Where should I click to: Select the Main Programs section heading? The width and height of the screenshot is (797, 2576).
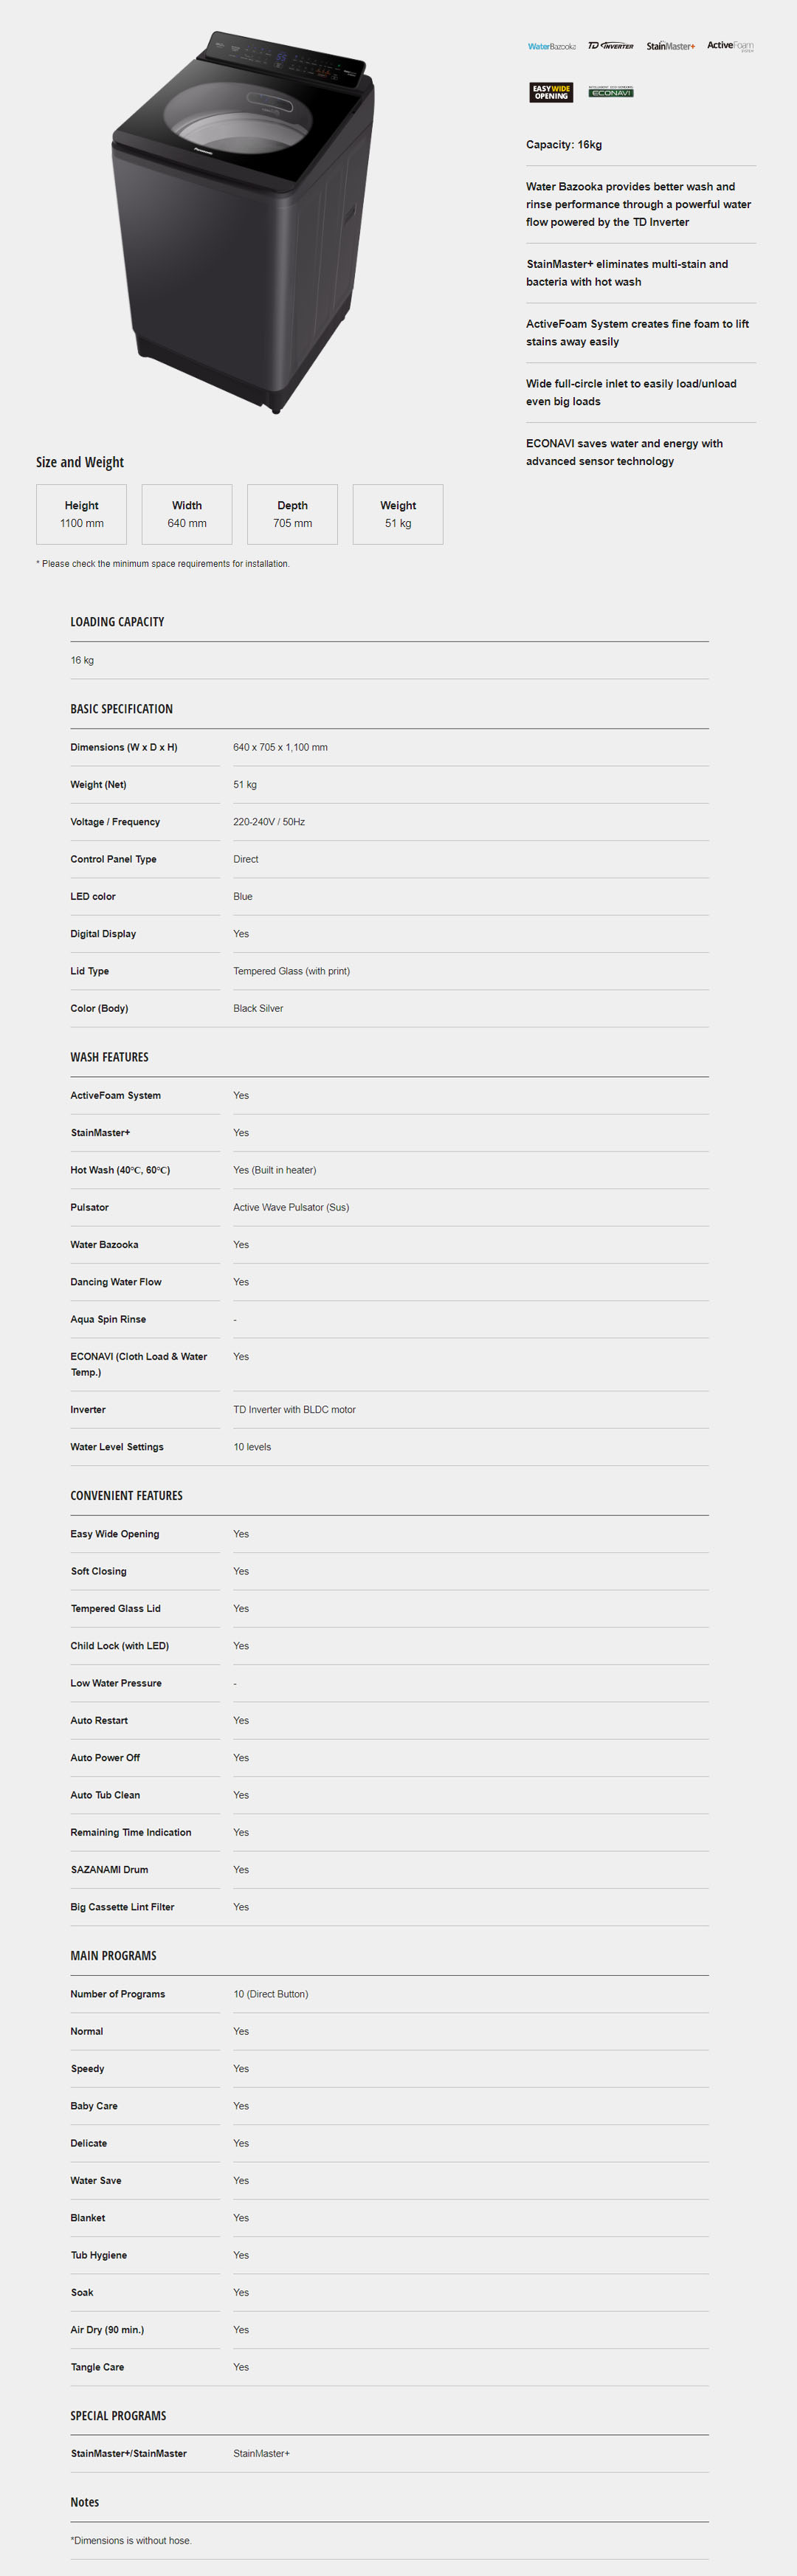(113, 1956)
